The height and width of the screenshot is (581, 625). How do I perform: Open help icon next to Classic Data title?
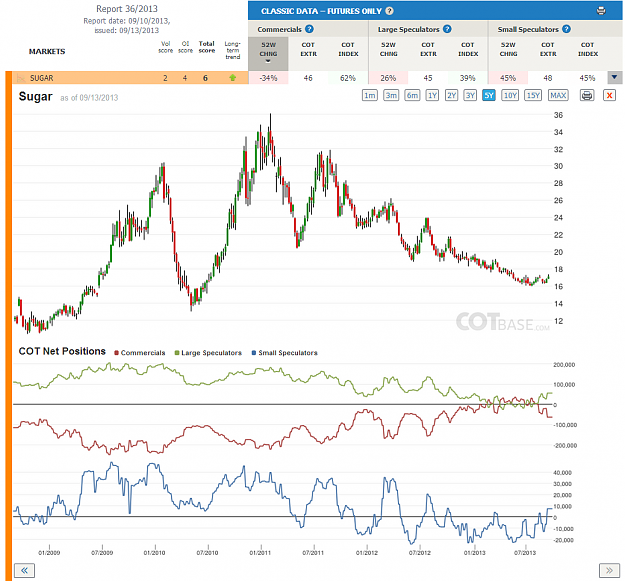click(x=389, y=11)
